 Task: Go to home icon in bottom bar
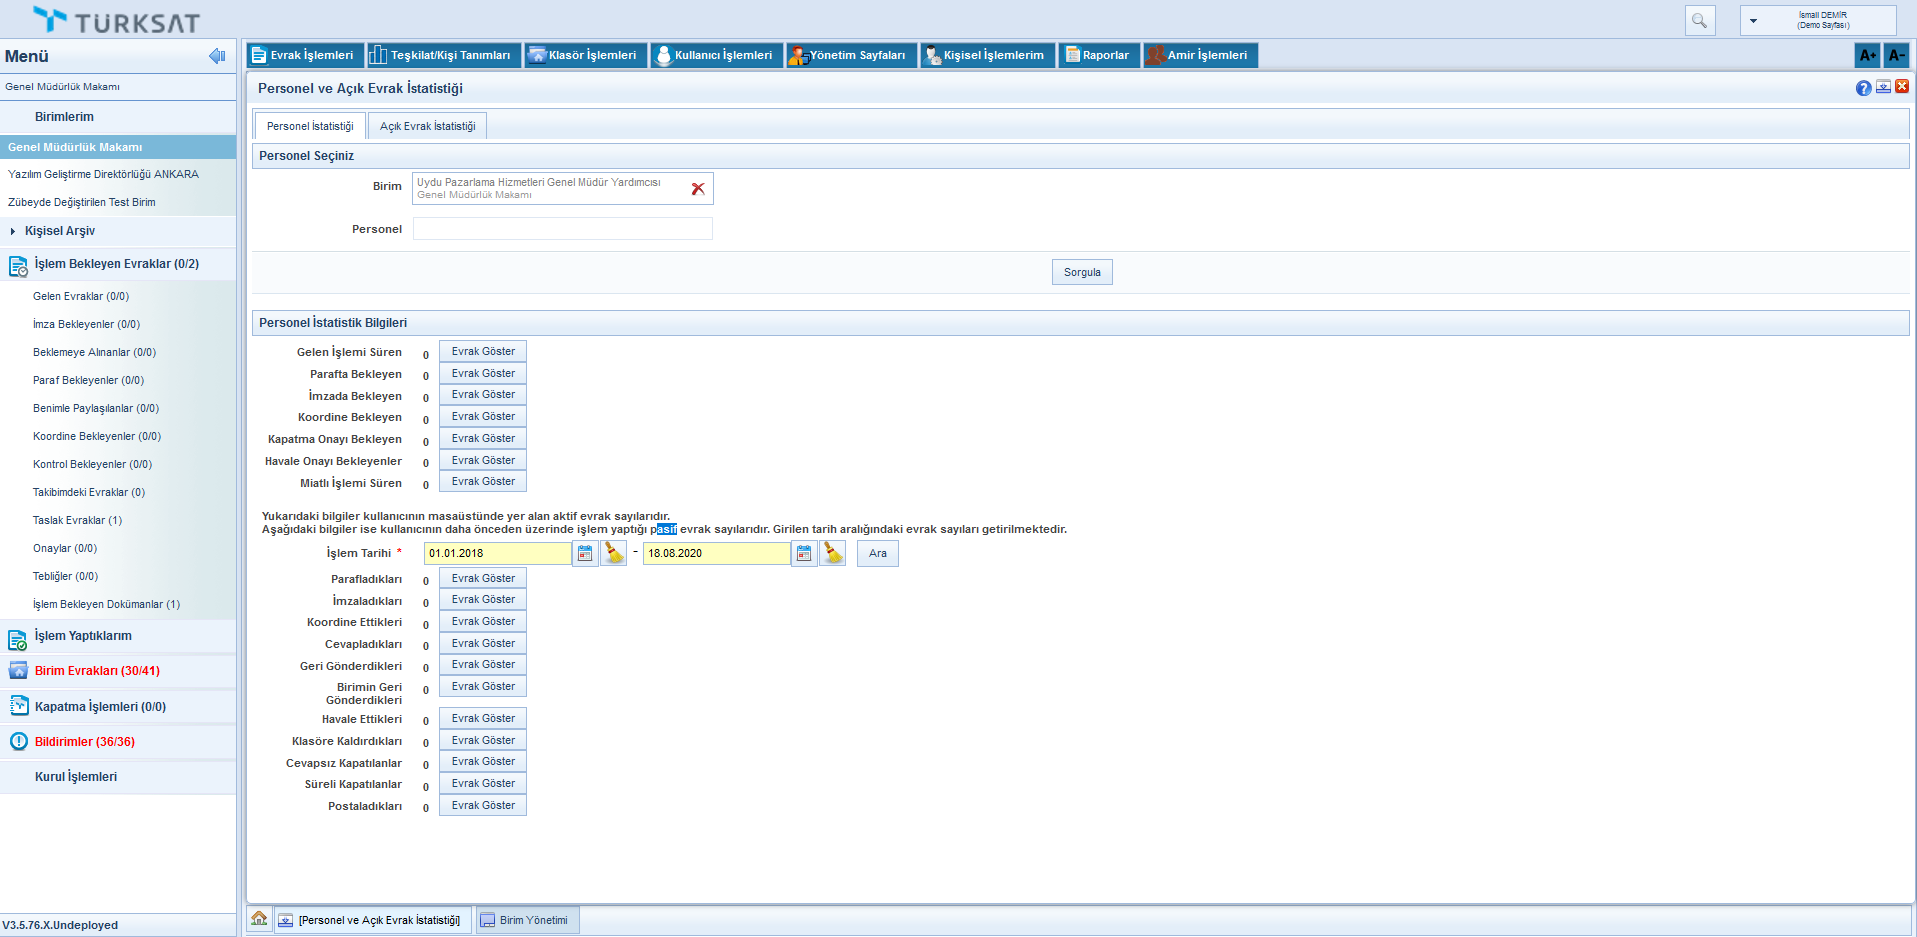259,919
